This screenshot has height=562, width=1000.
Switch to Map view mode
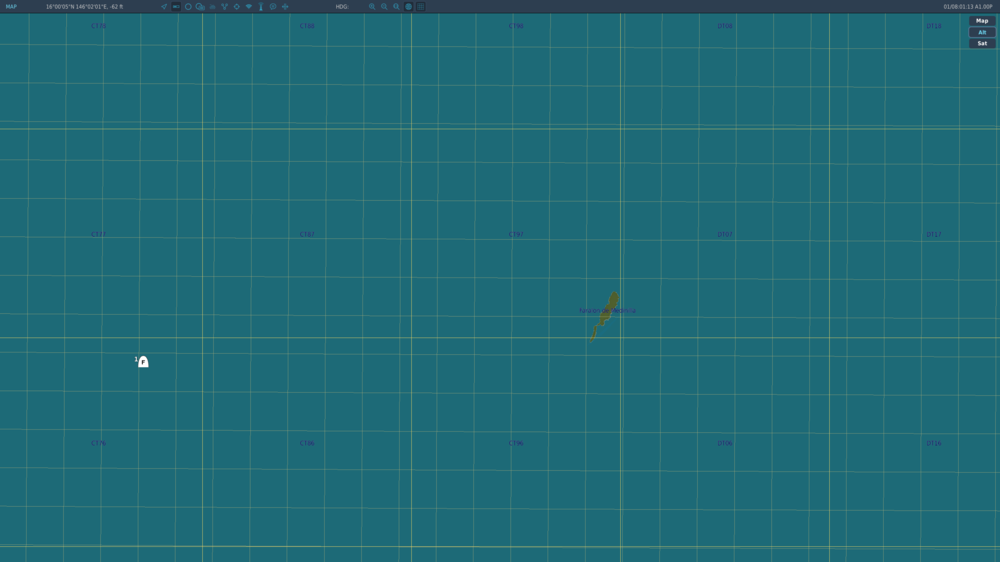pos(982,21)
